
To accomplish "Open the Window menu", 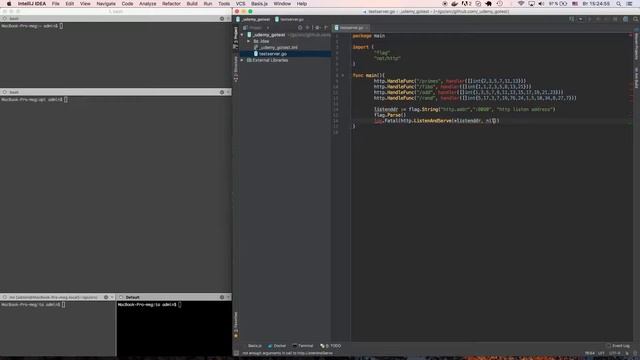I will click(282, 4).
